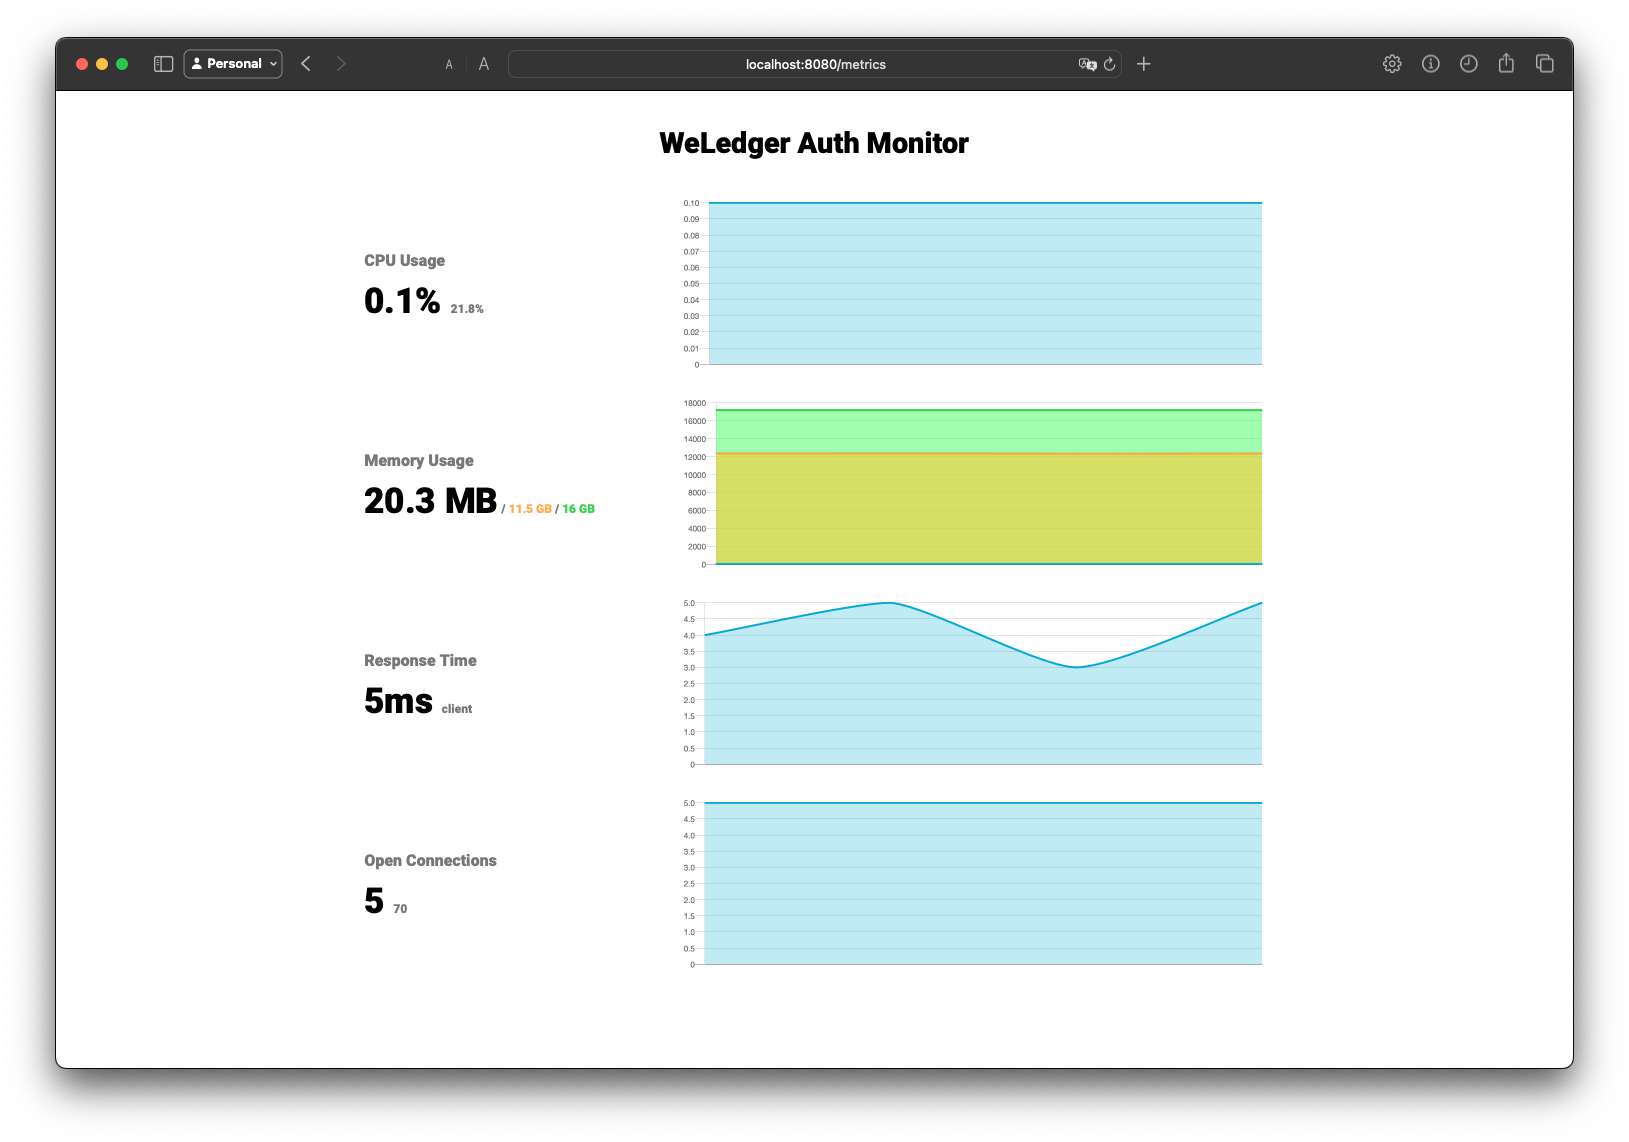Open a new tab with plus
Viewport: 1629px width, 1142px height.
click(x=1144, y=64)
